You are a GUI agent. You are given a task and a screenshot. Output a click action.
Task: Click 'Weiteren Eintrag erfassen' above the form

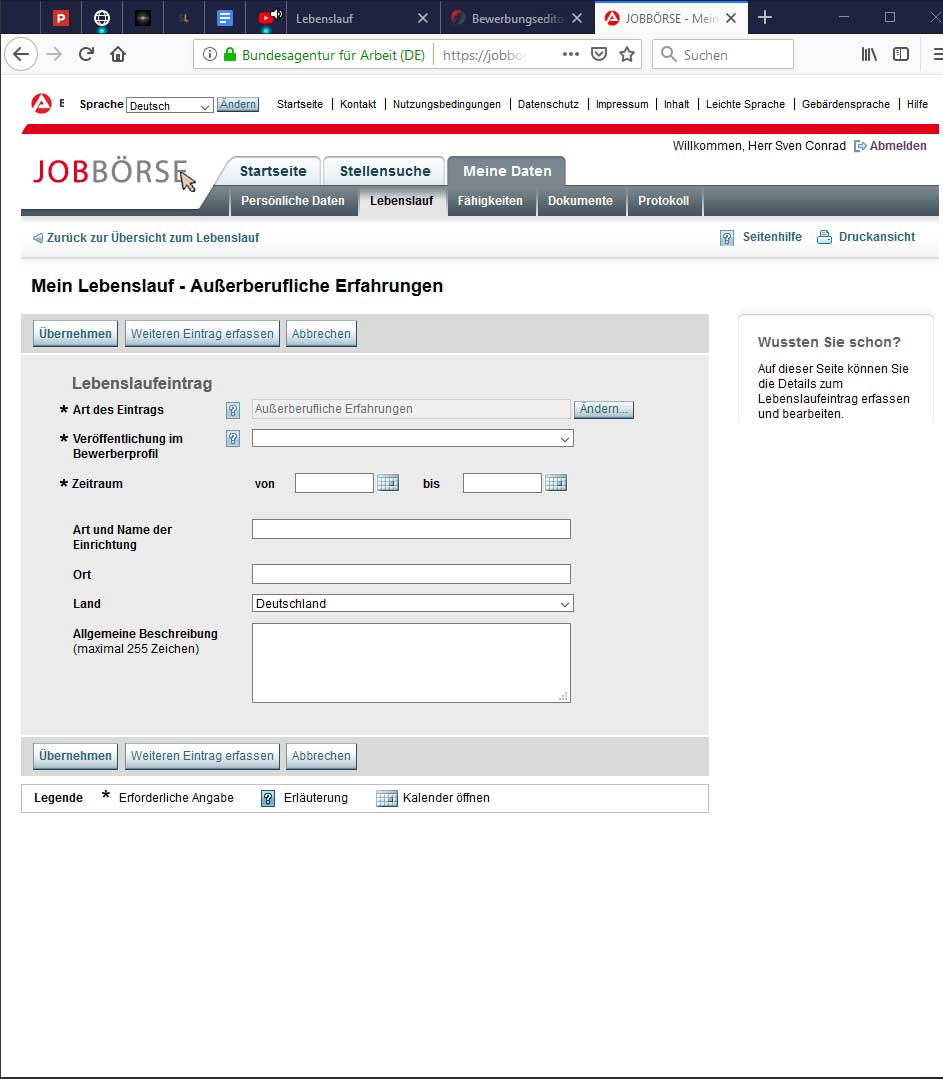click(202, 334)
